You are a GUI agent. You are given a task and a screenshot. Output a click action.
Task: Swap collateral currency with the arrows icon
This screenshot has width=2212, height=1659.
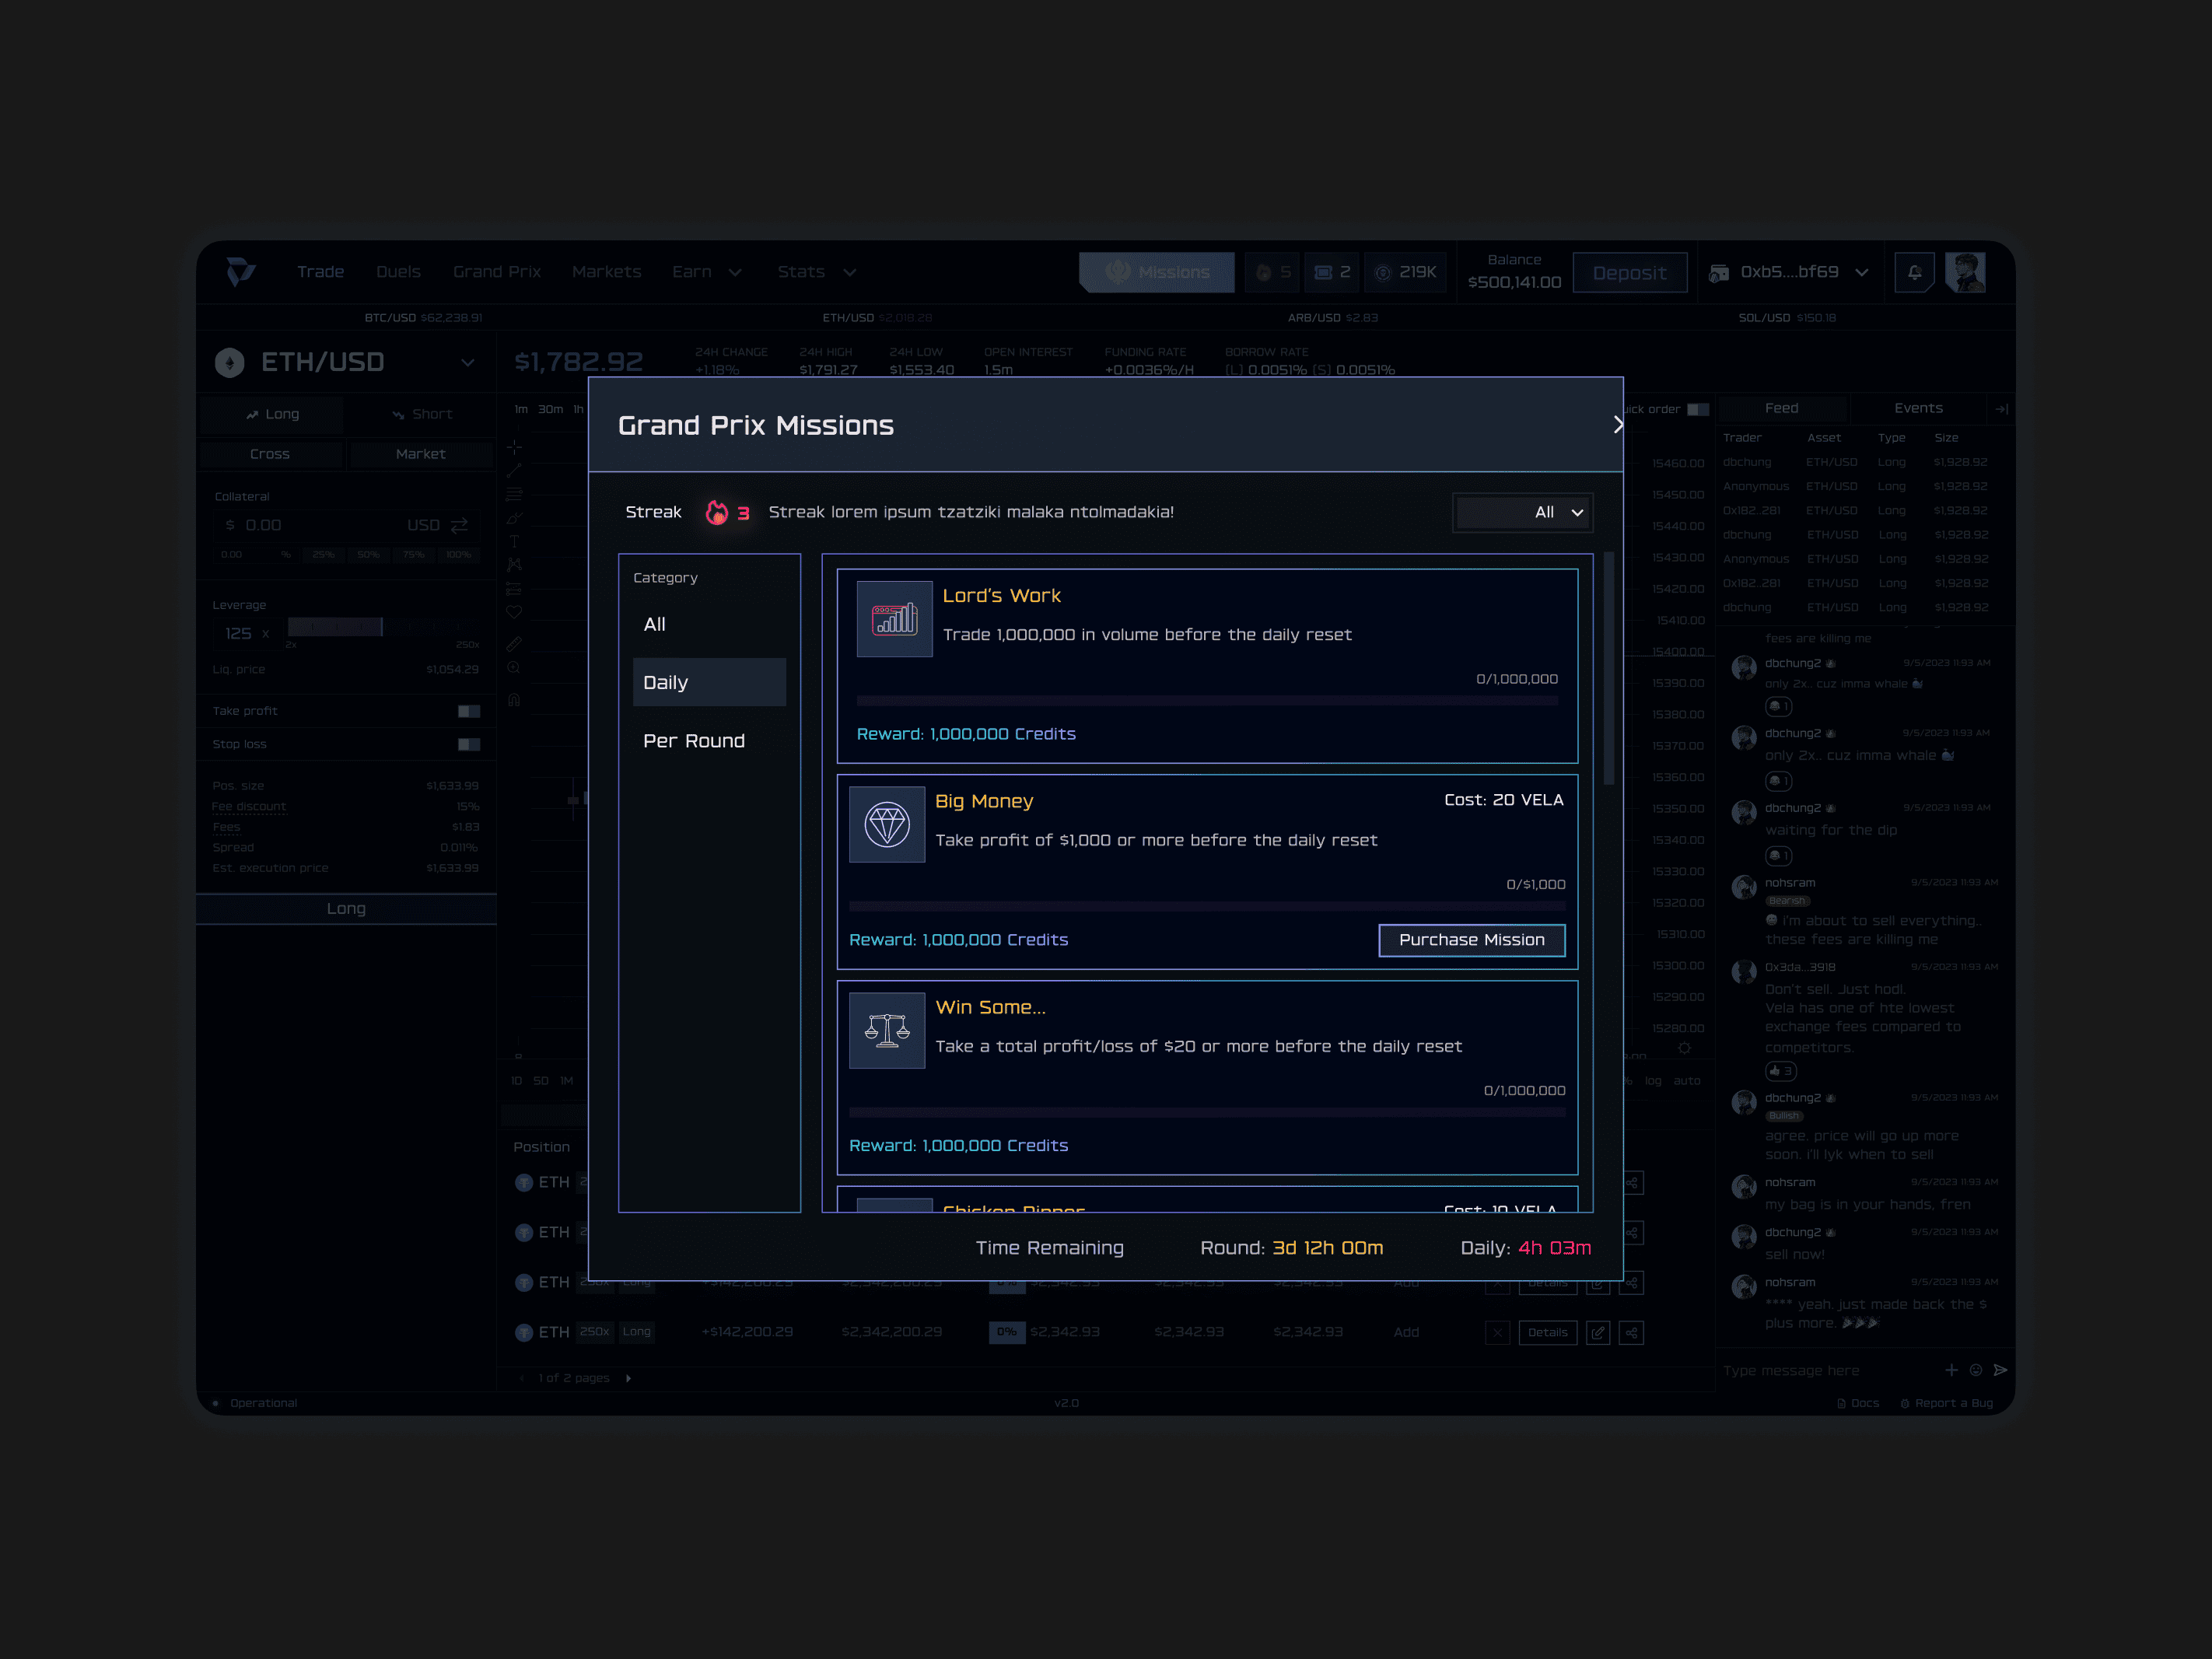459,525
